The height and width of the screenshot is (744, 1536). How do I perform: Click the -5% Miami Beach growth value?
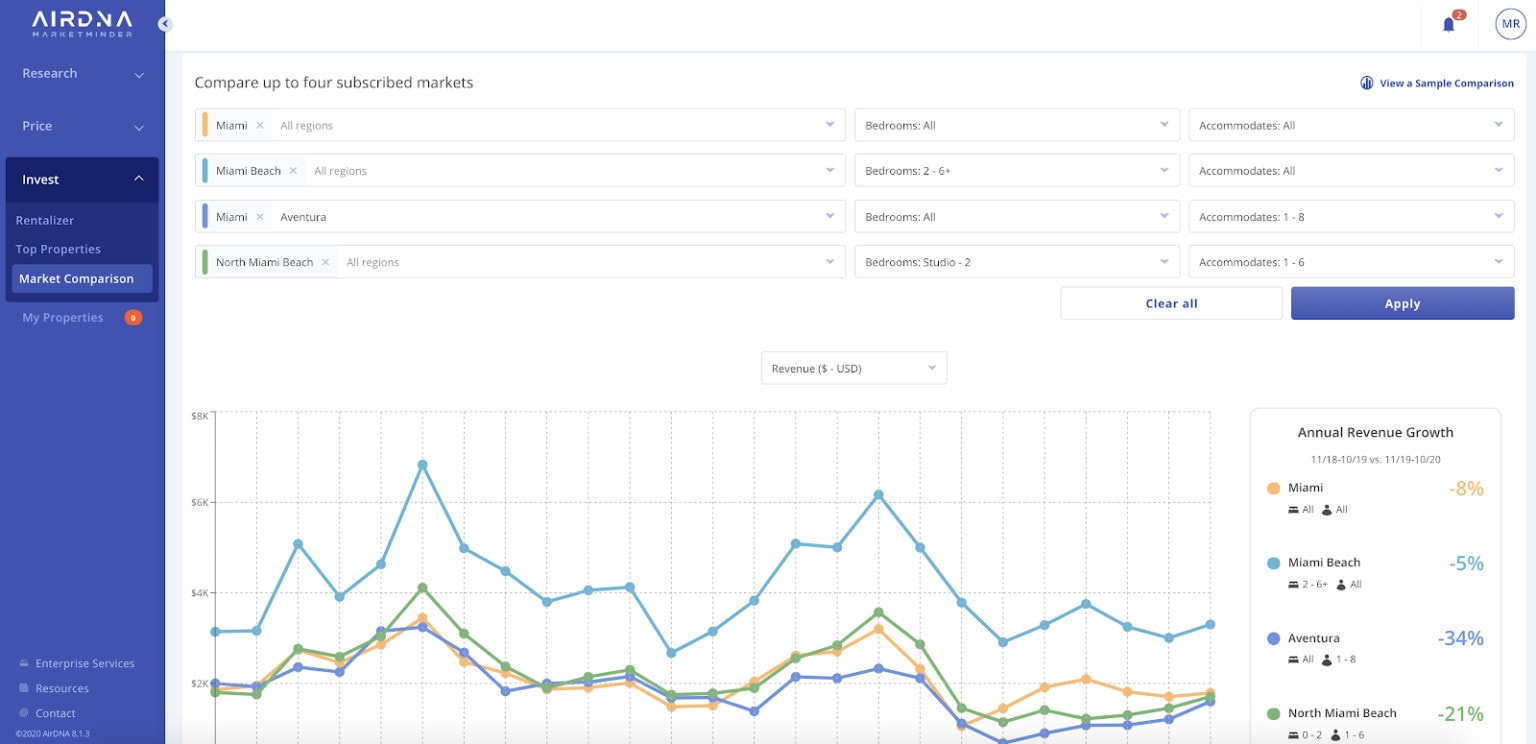coord(1465,563)
